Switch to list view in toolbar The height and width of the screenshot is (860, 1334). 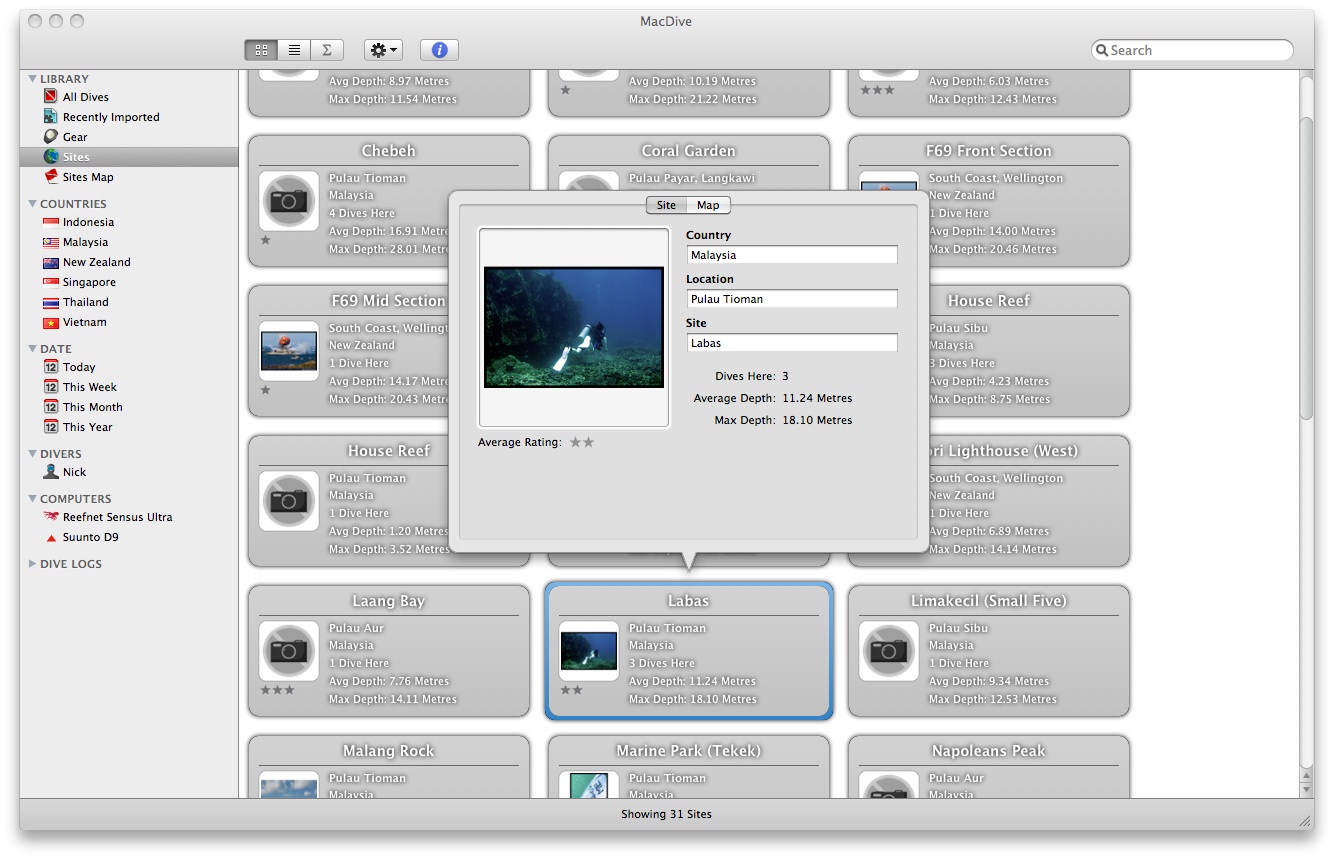[294, 50]
